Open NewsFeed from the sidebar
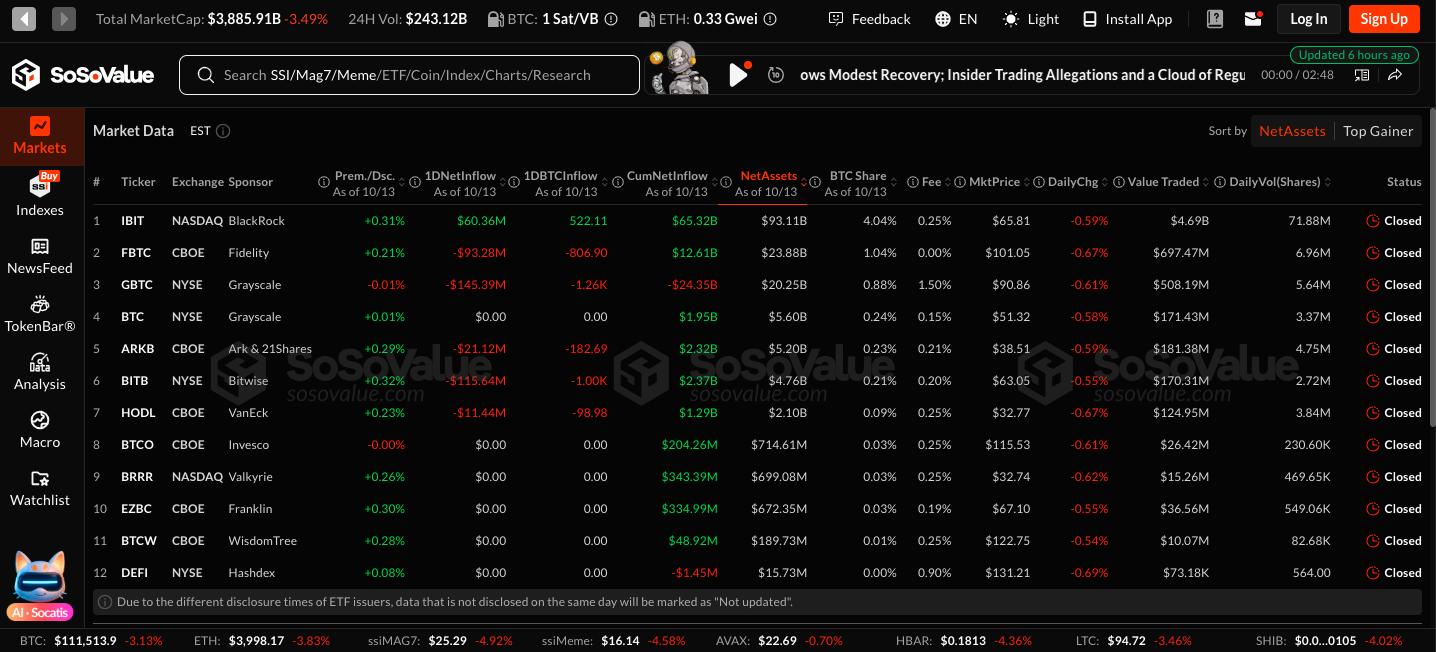The width and height of the screenshot is (1436, 652). click(x=40, y=255)
